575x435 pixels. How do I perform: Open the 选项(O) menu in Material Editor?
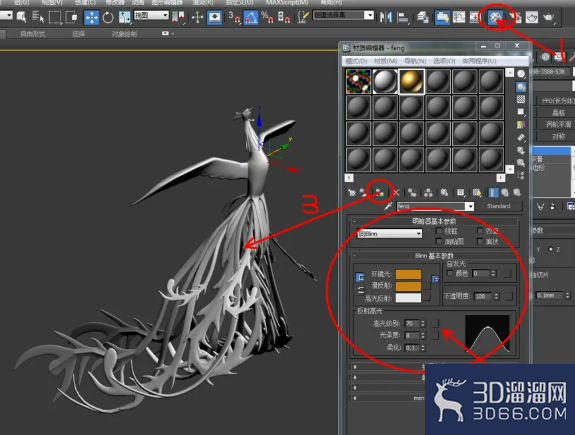444,61
